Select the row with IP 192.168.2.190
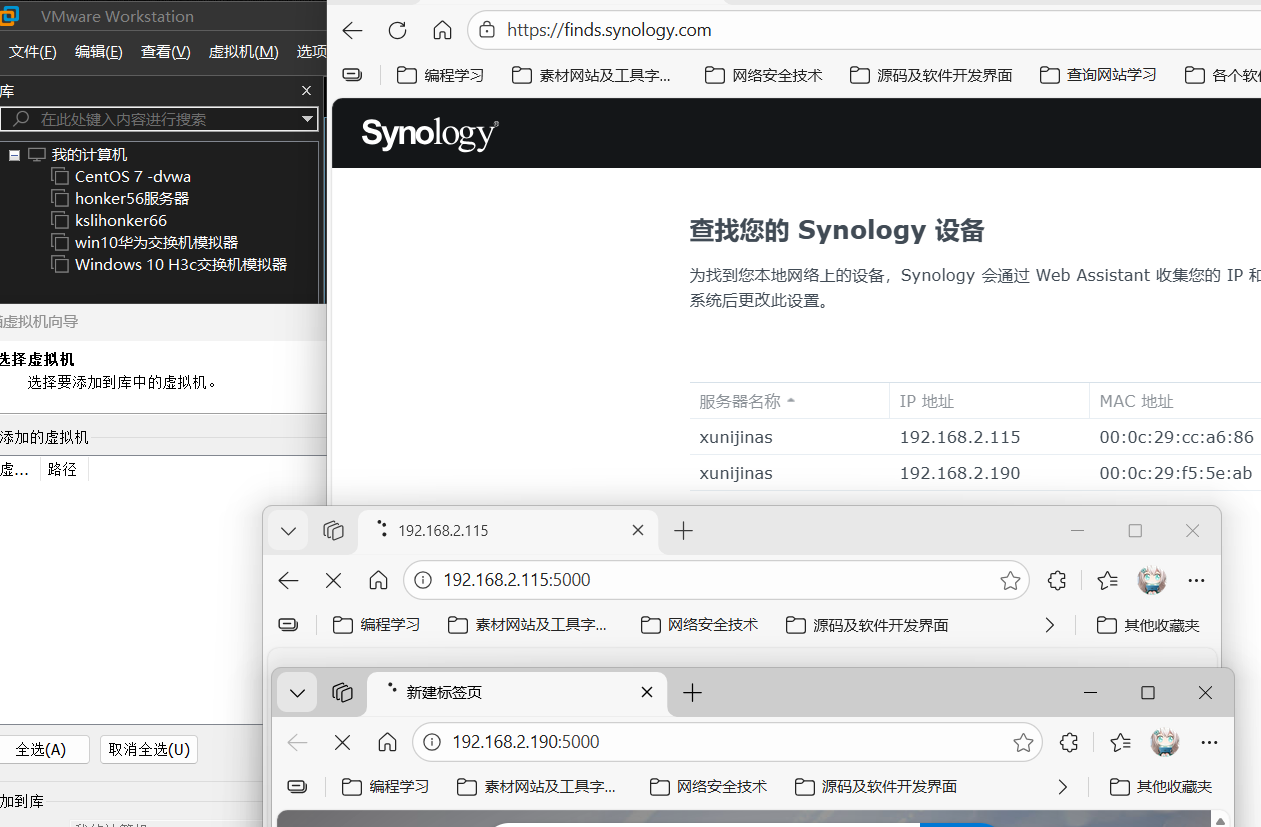 [x=975, y=473]
